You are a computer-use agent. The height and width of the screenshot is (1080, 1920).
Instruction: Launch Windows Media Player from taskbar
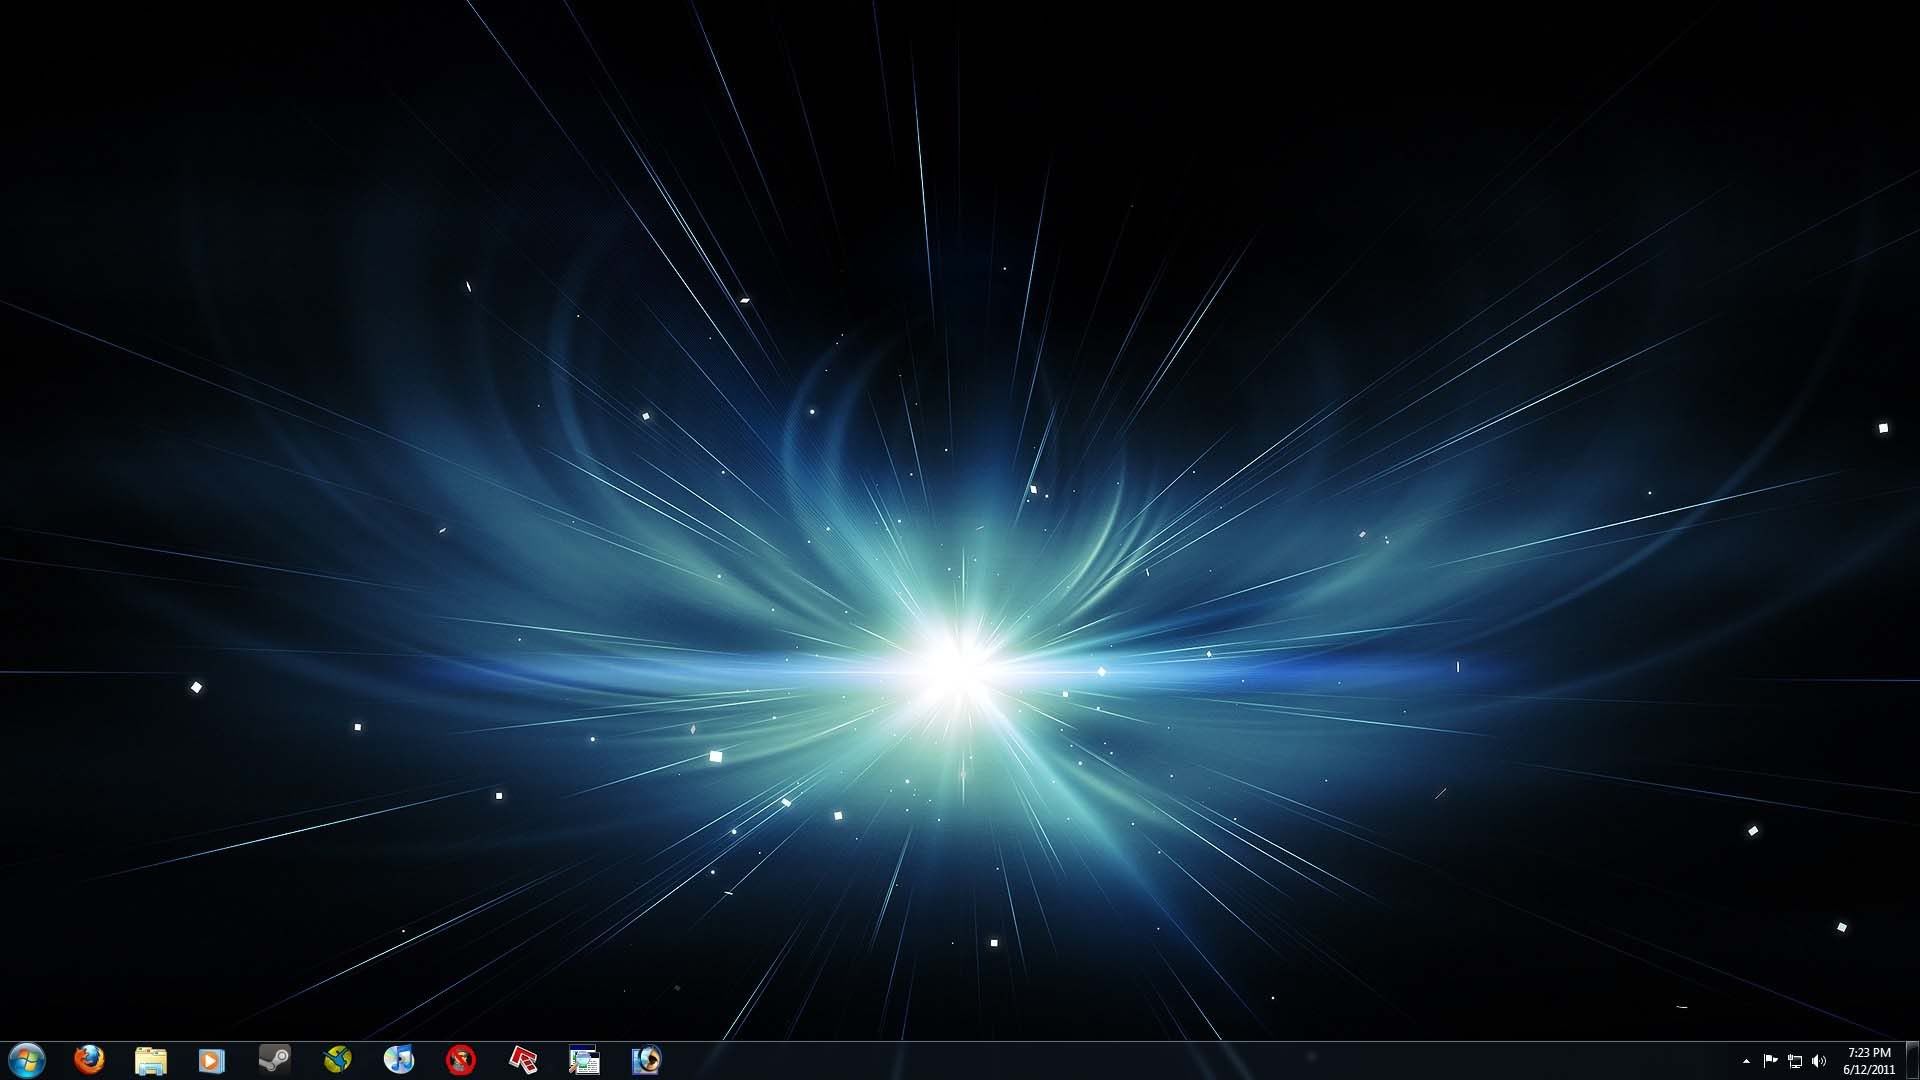point(211,1060)
